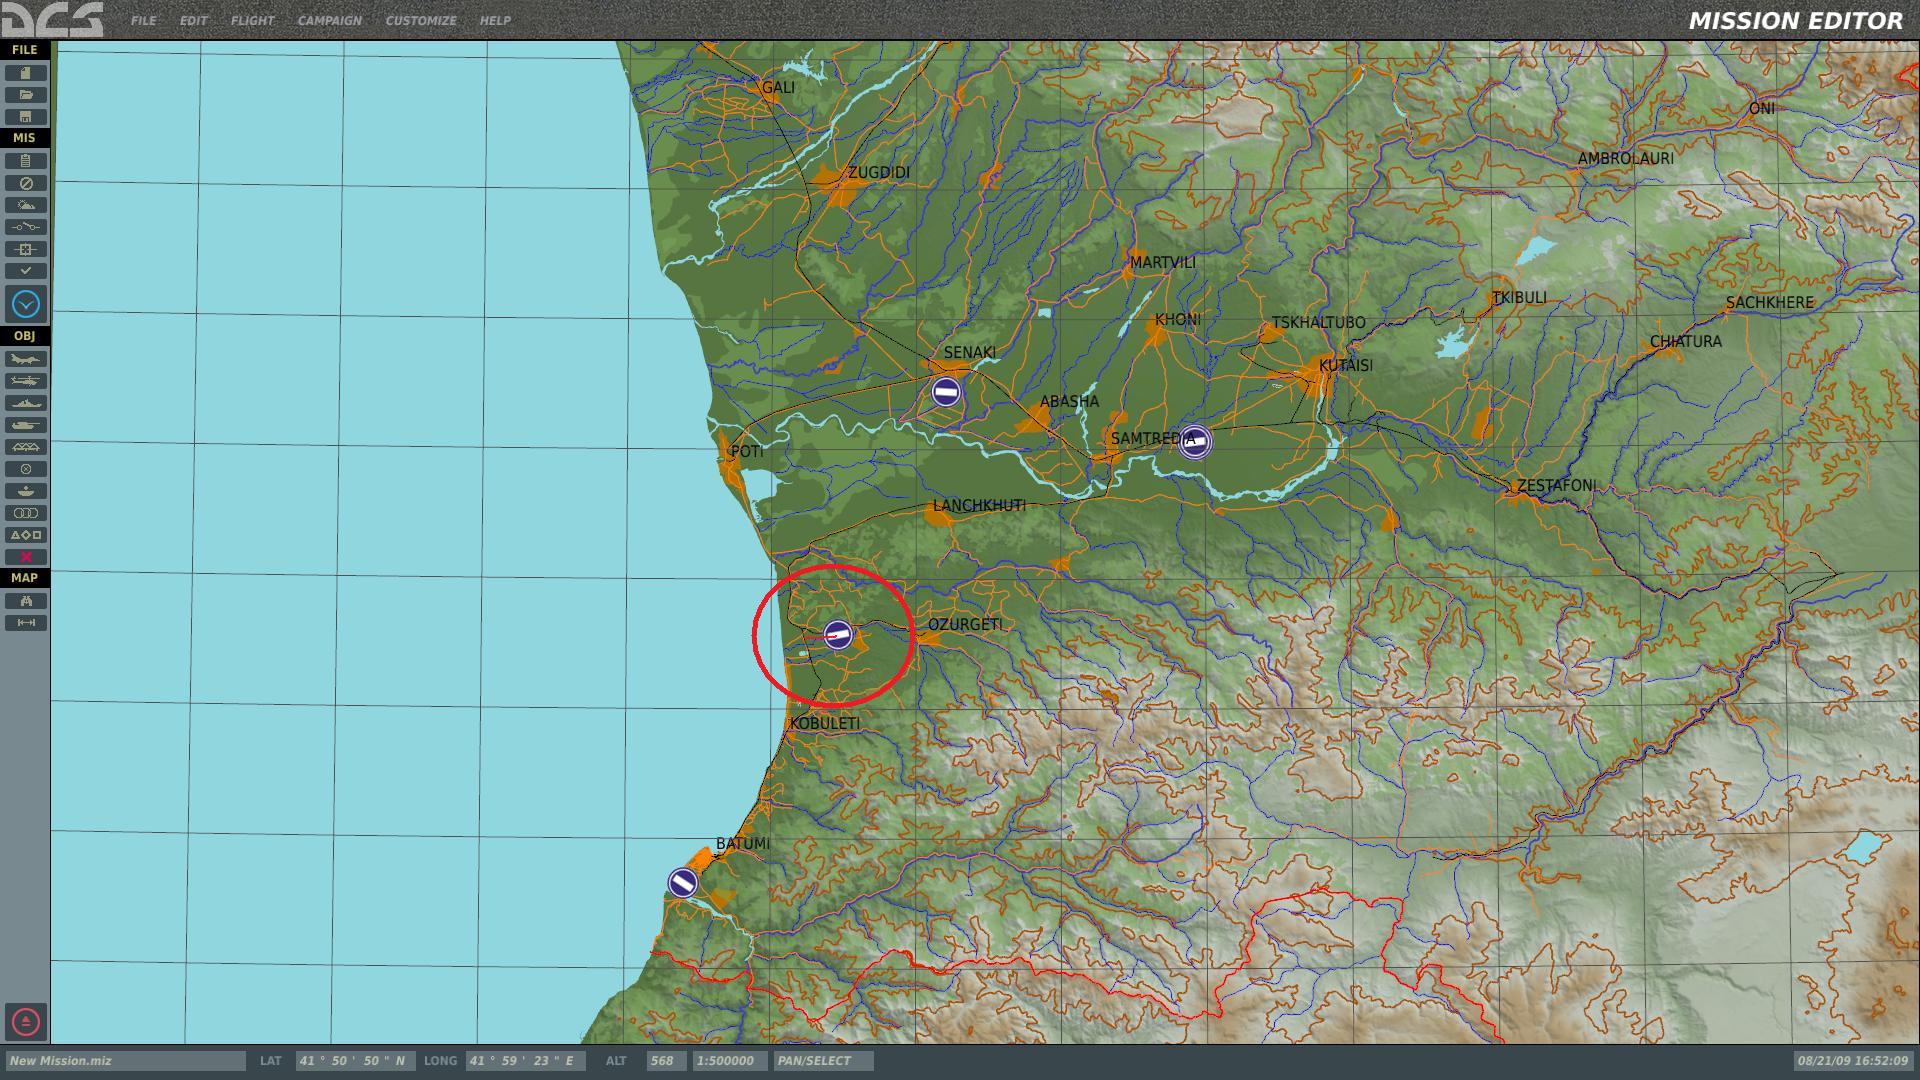Open the FLIGHT menu
Screen dimensions: 1920x1080
click(252, 20)
